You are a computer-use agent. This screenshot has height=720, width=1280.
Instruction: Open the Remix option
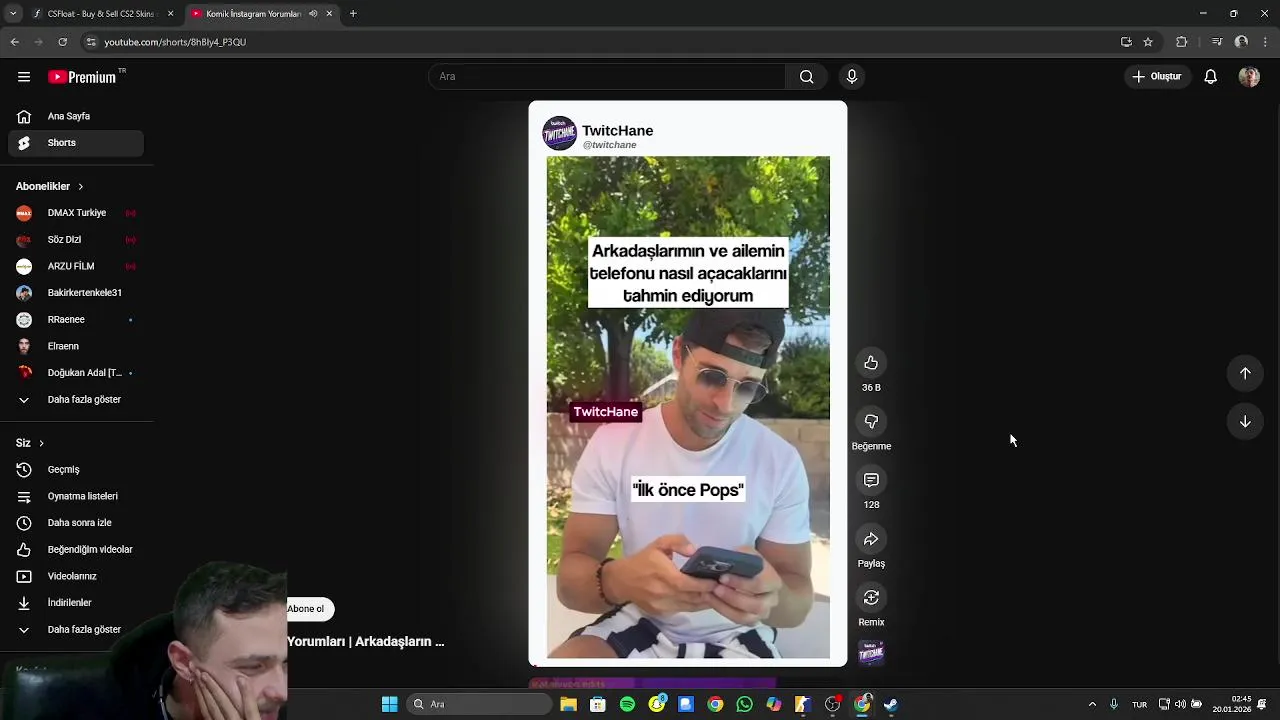871,598
